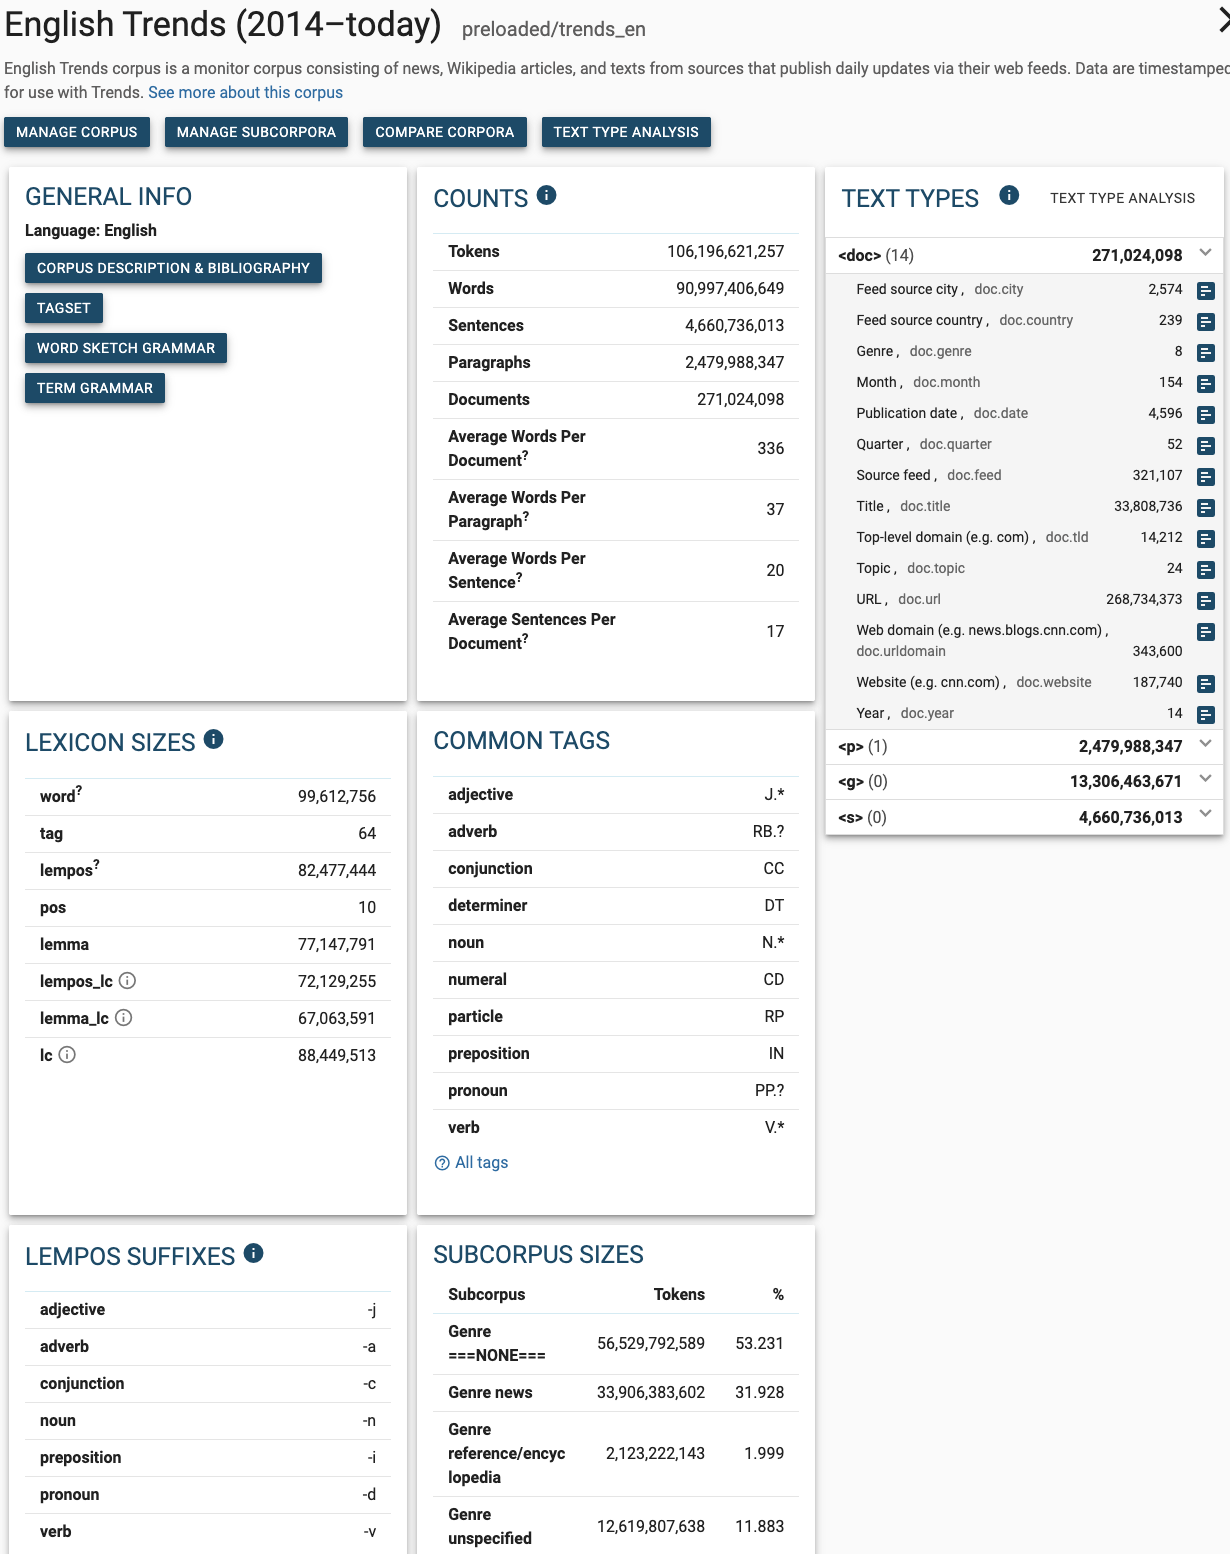
Task: Close the corpus info panel
Action: (1223, 20)
